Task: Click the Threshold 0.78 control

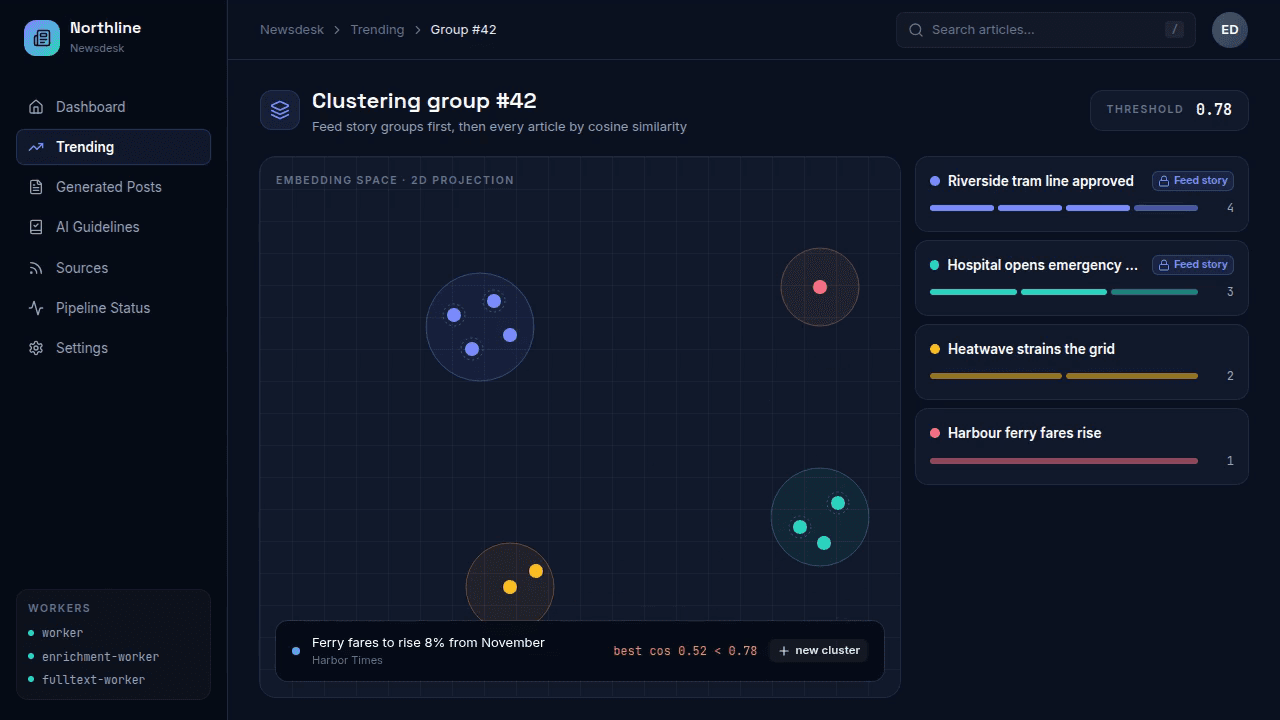Action: pos(1169,110)
